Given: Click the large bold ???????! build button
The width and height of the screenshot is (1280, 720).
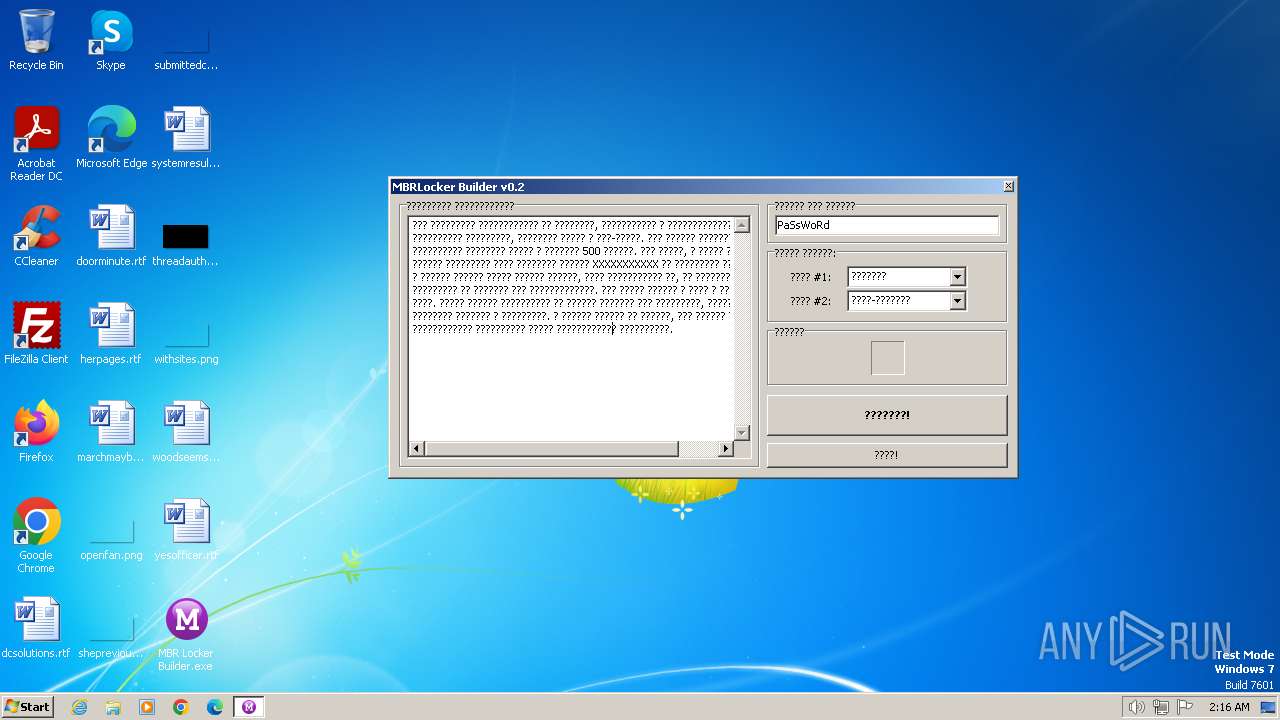Looking at the screenshot, I should pos(886,415).
